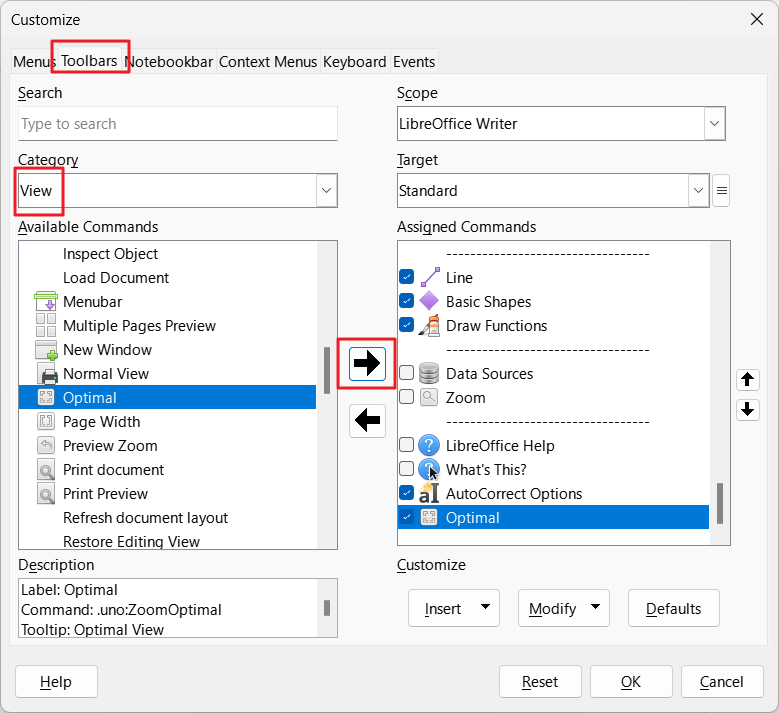Click the Line tool icon in Assigned Commands
This screenshot has width=779, height=713.
(x=430, y=277)
